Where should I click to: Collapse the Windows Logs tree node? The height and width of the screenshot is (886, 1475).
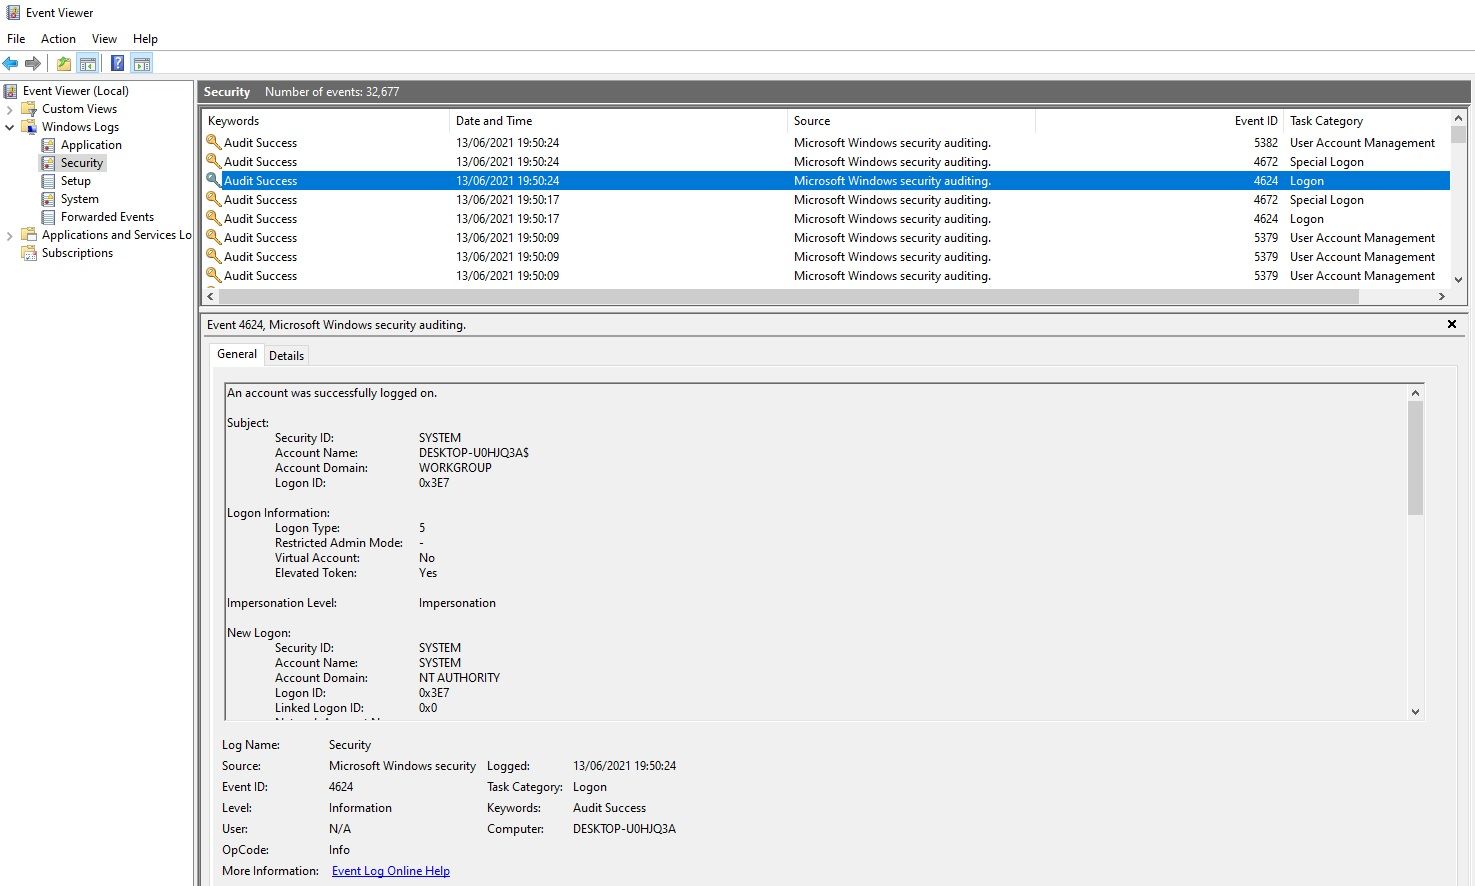[x=10, y=127]
